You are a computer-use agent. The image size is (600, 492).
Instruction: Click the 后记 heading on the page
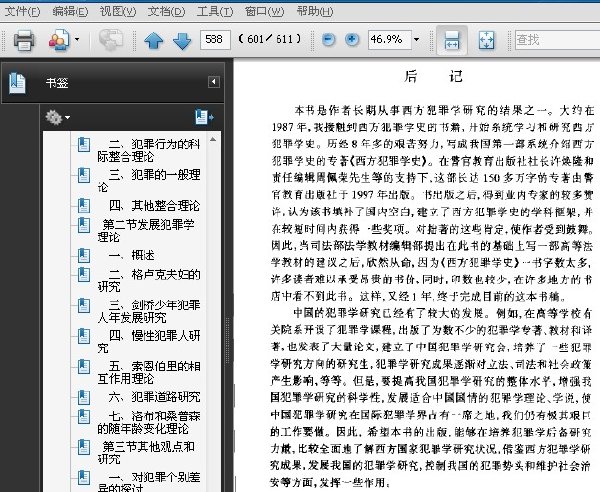pos(433,77)
